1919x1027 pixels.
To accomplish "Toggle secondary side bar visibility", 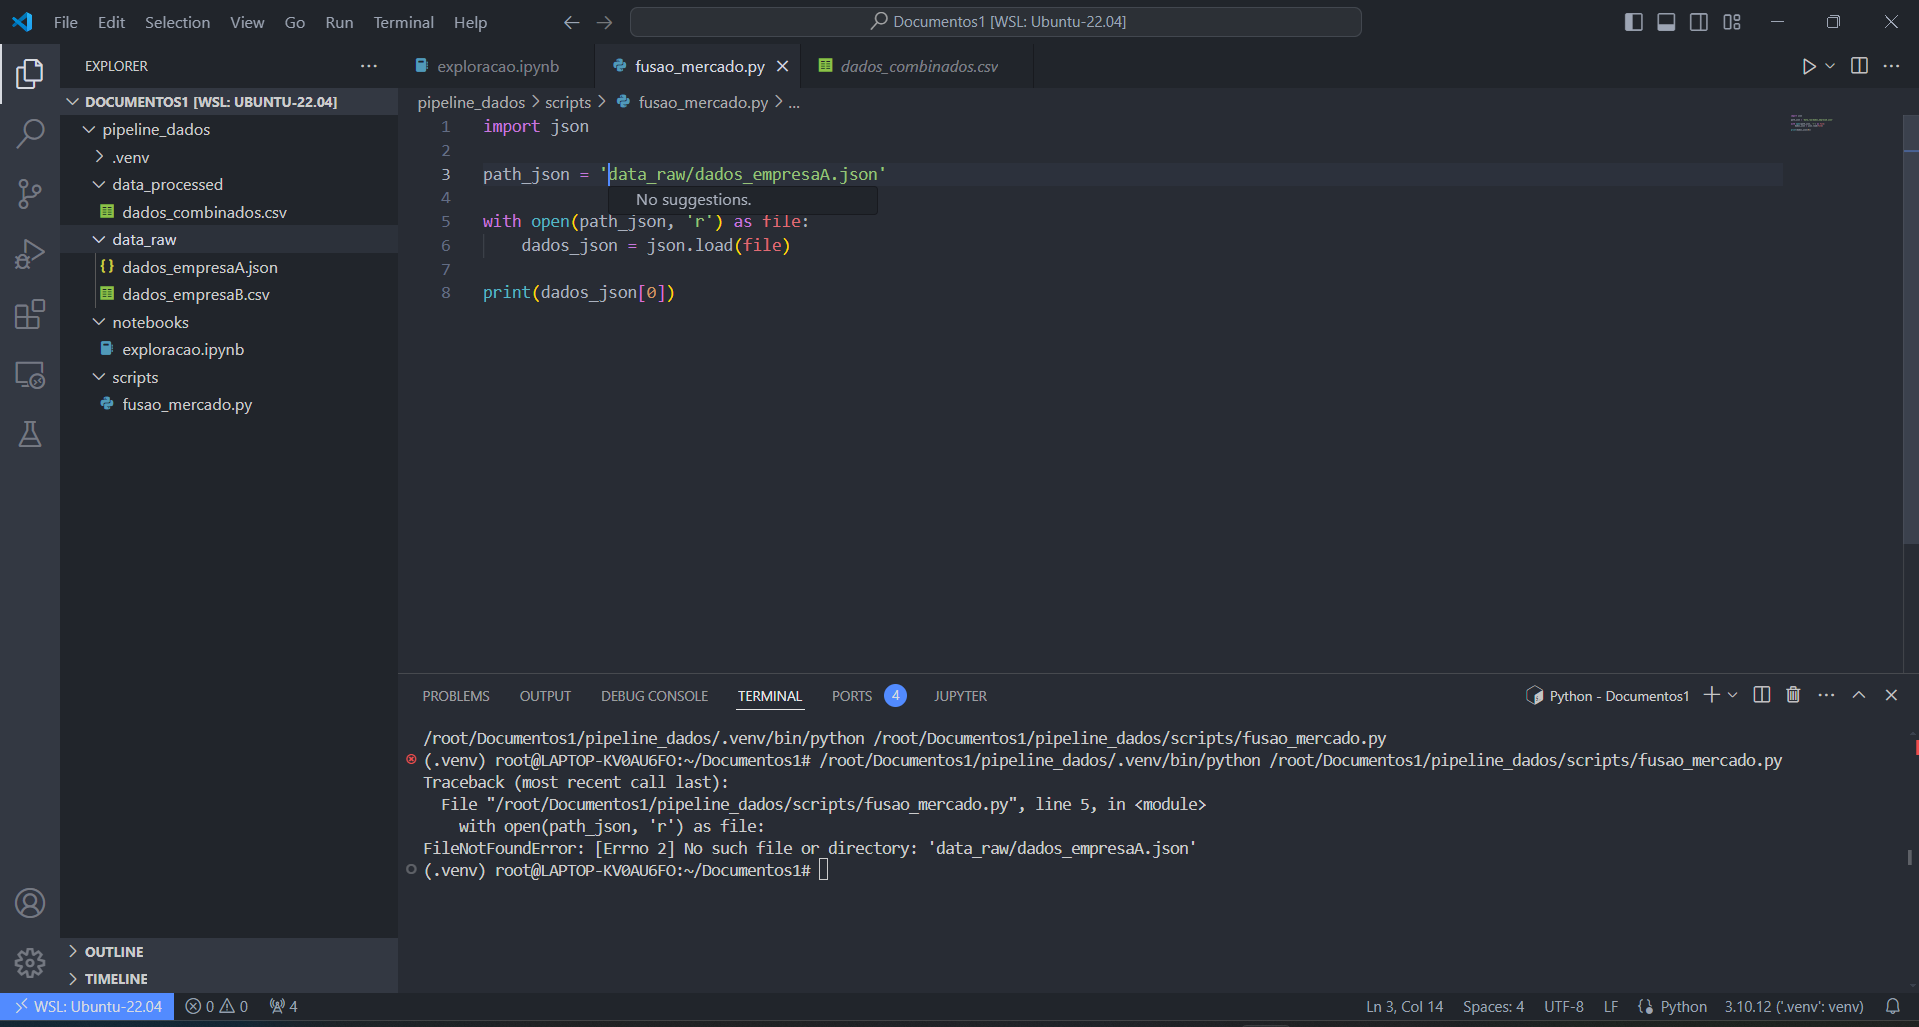I will (x=1699, y=22).
